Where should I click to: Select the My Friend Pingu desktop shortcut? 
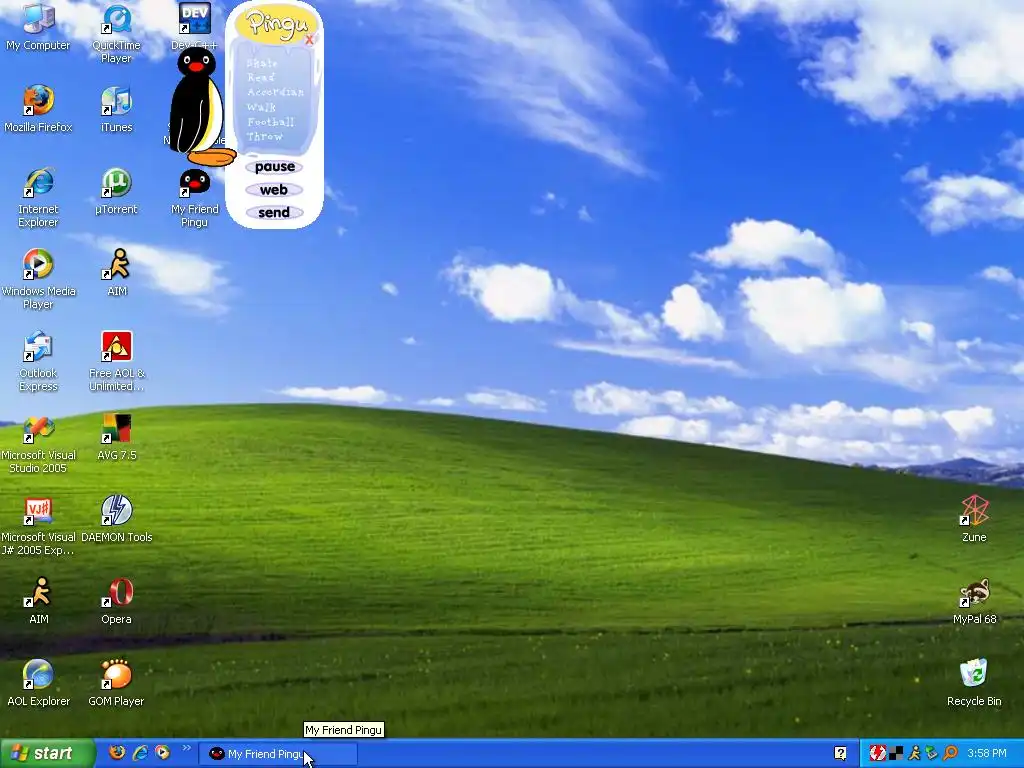point(195,198)
